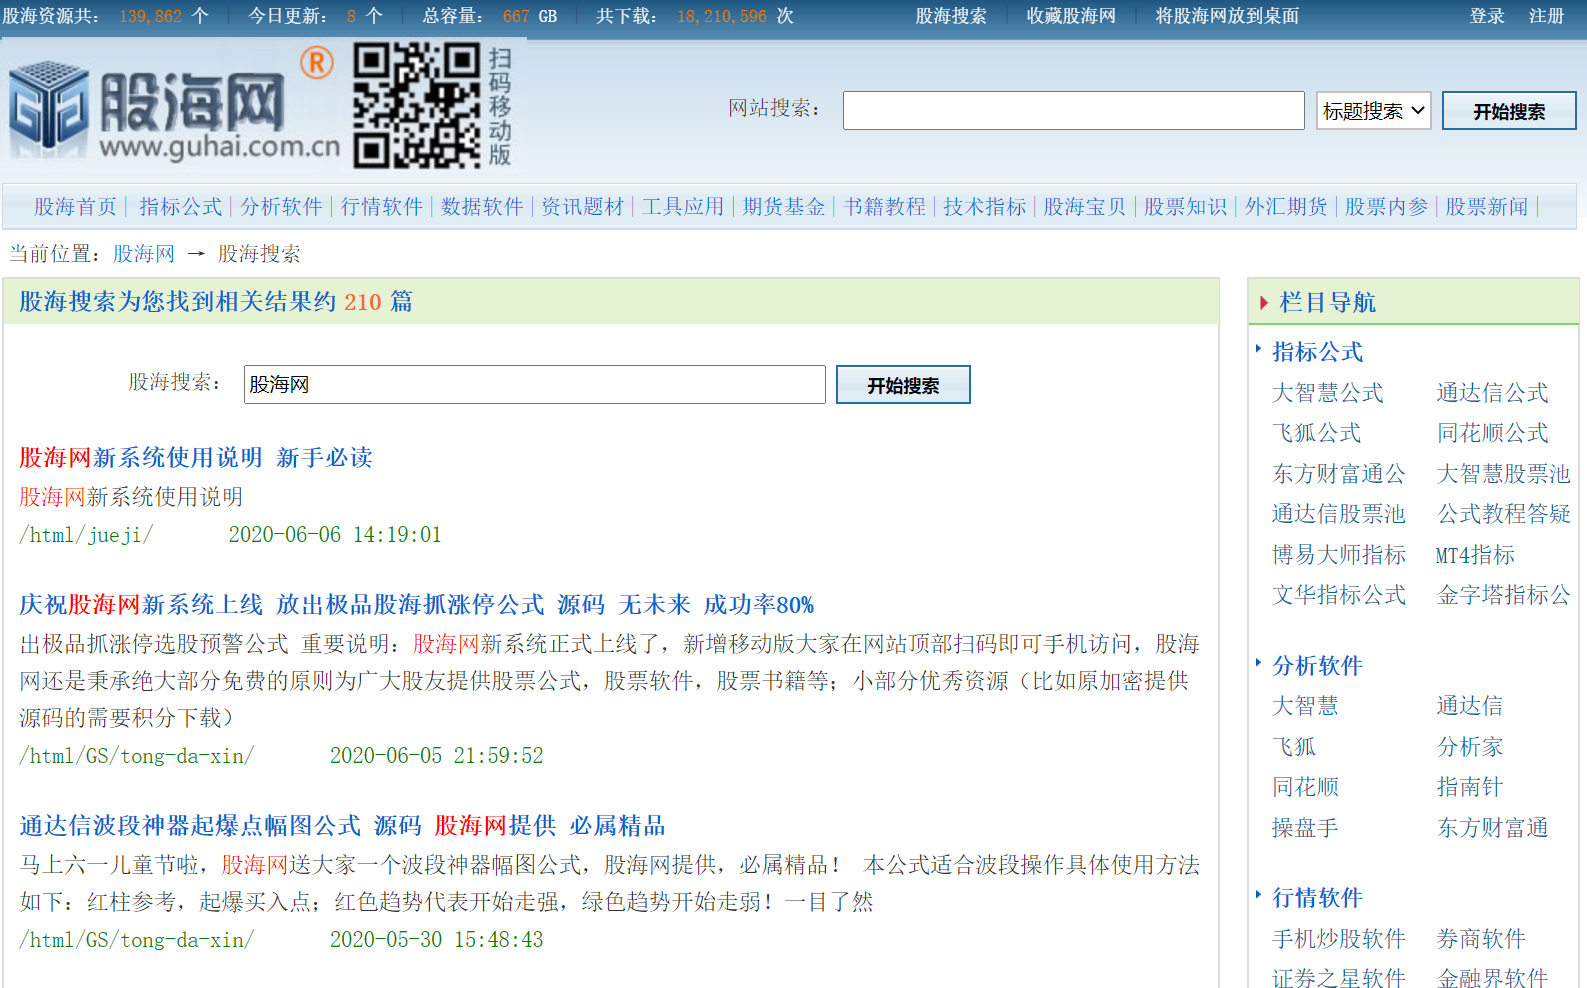Open 通达信公式 in sidebar
This screenshot has width=1587, height=988.
pyautogui.click(x=1493, y=393)
